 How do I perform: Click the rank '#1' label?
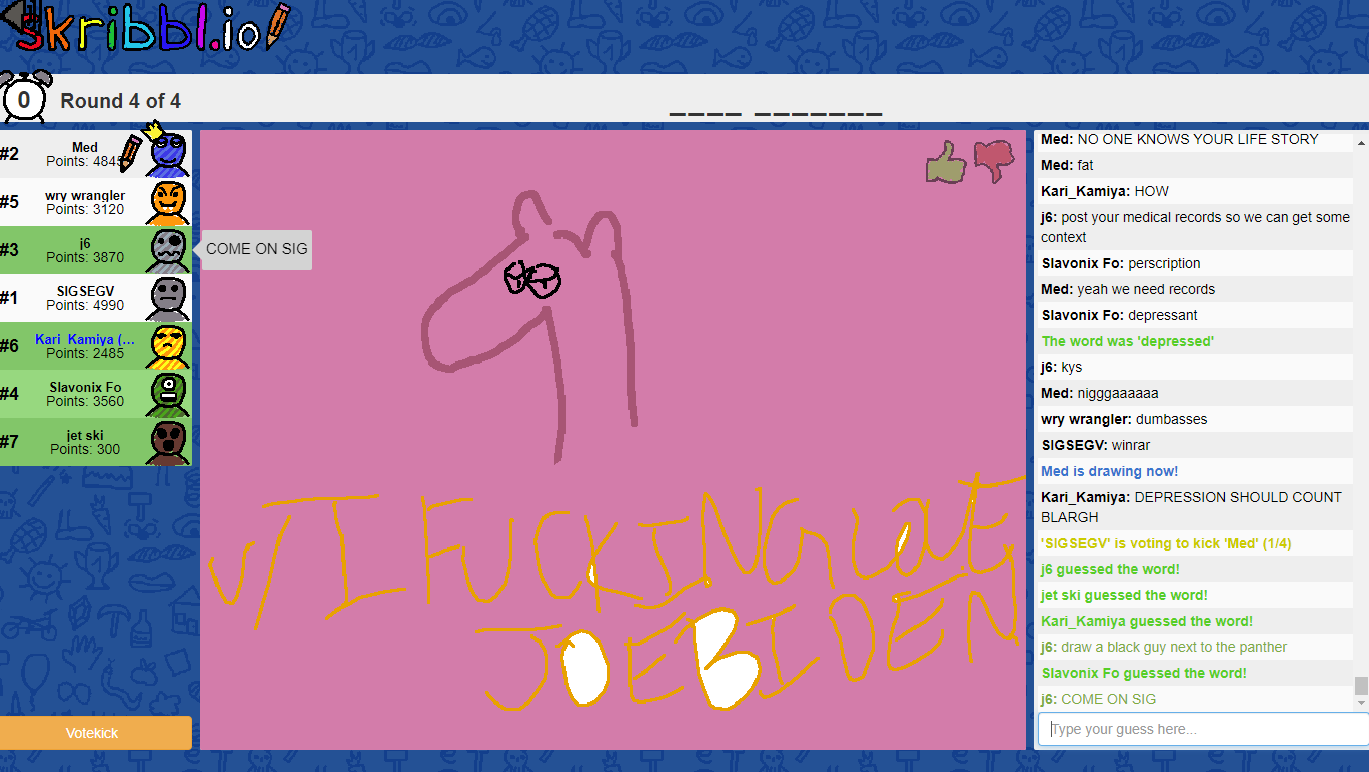(10, 298)
